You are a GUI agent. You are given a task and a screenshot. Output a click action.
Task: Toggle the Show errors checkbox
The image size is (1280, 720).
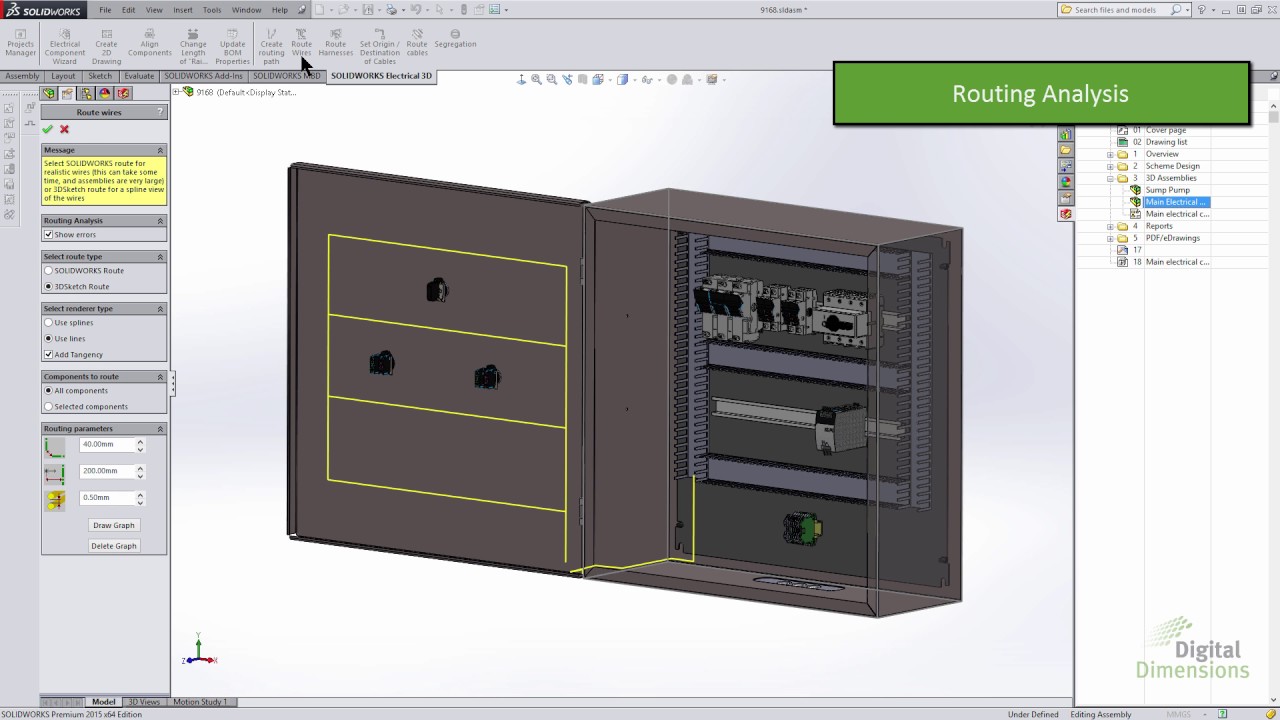click(x=48, y=234)
